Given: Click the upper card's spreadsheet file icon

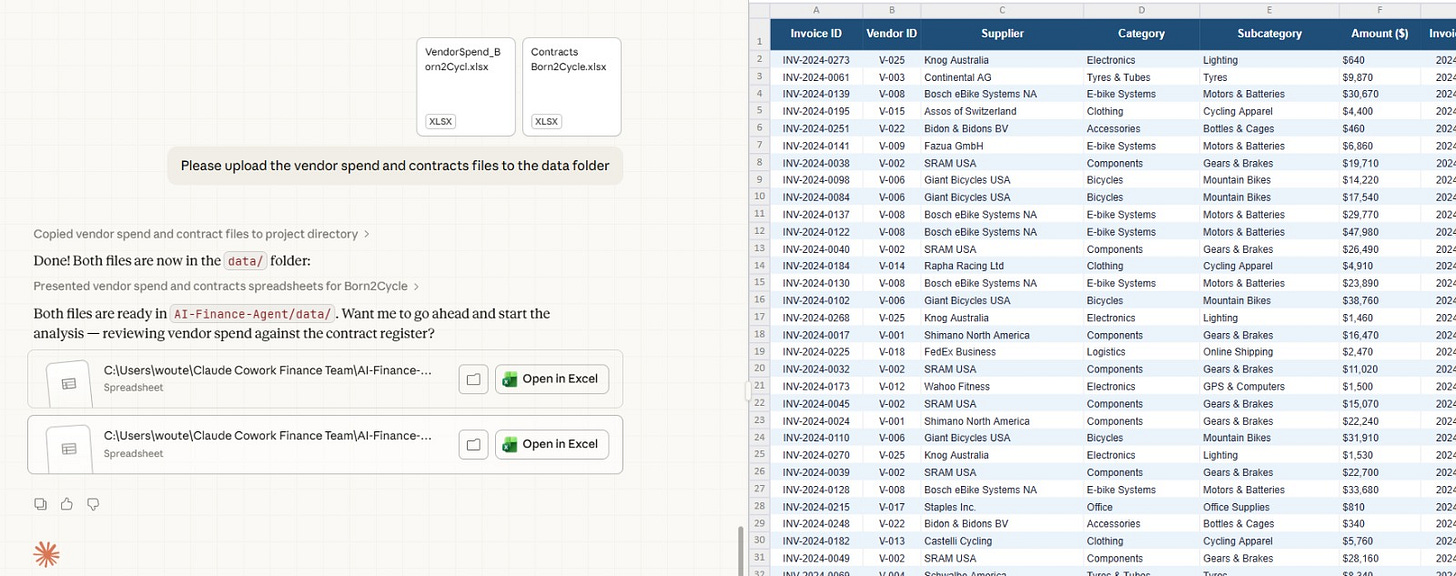Looking at the screenshot, I should [x=69, y=382].
